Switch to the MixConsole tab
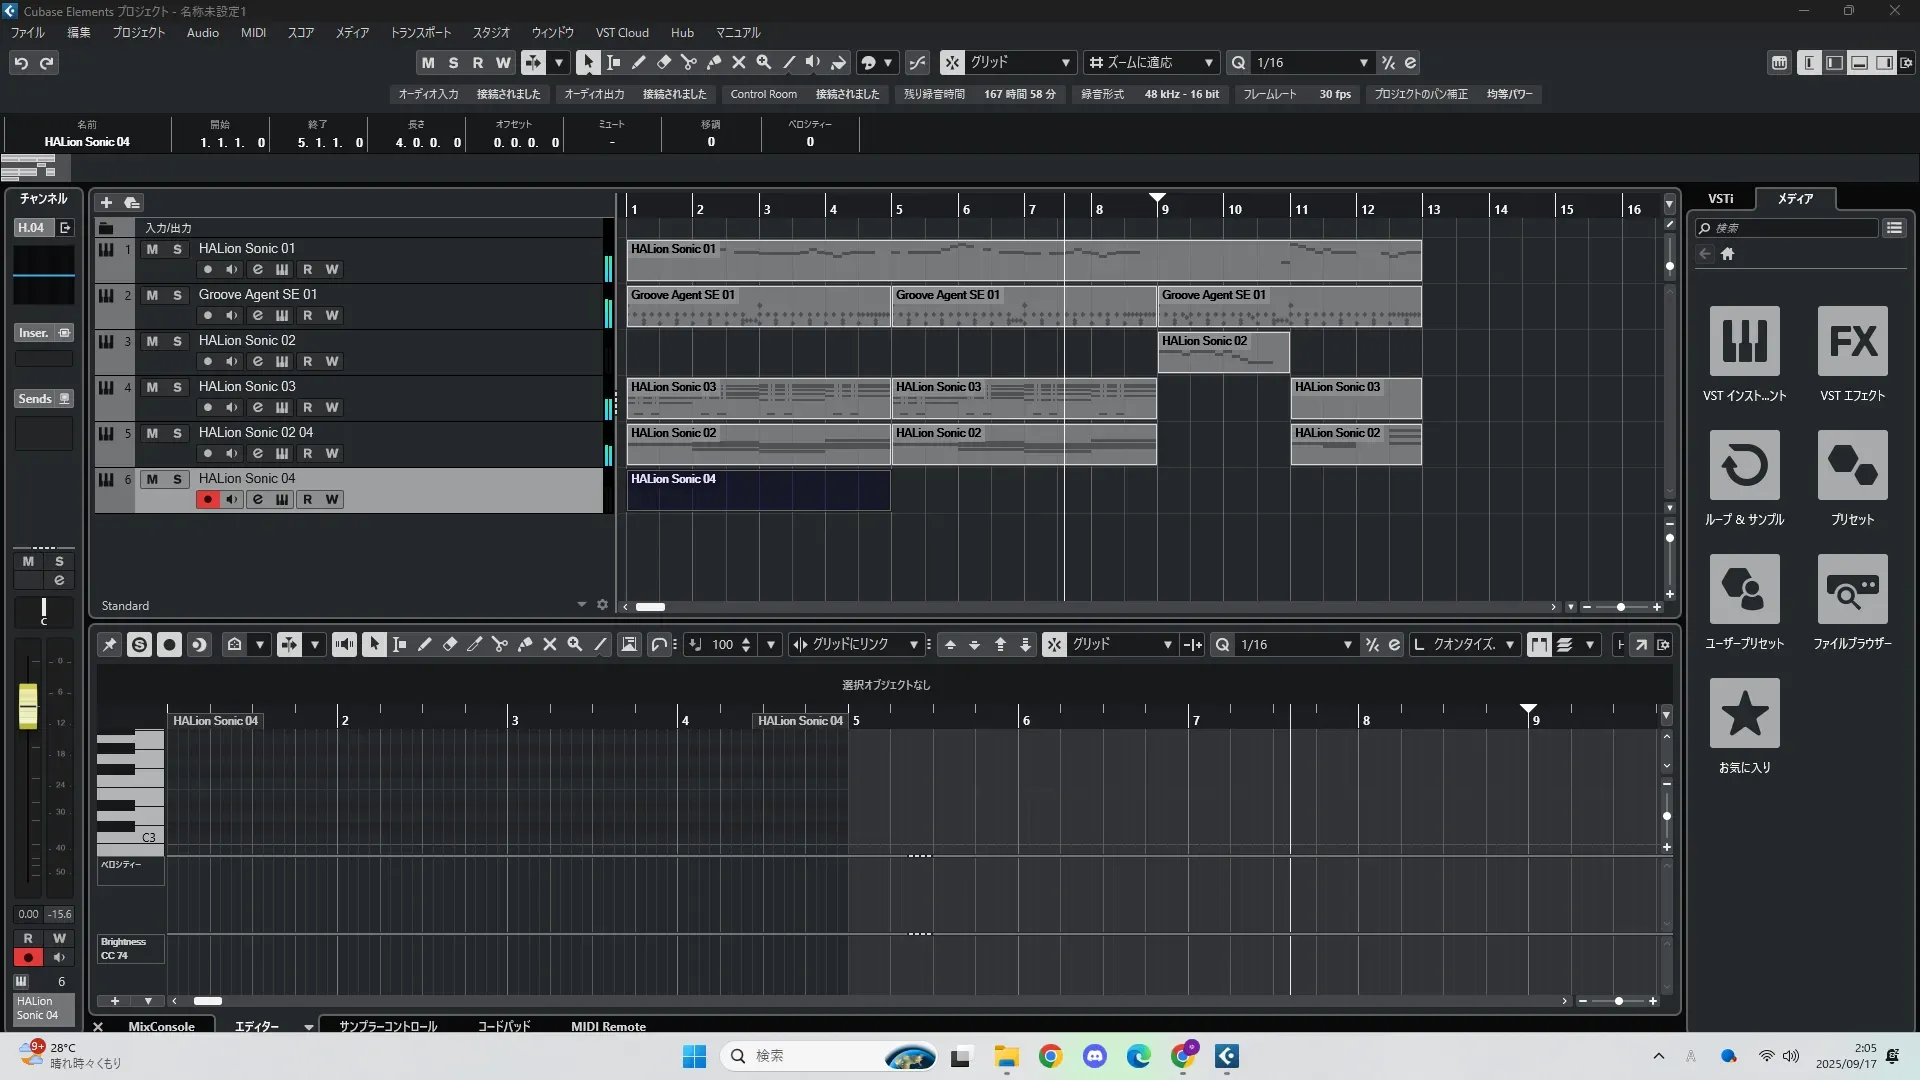This screenshot has height=1080, width=1920. pos(161,1026)
